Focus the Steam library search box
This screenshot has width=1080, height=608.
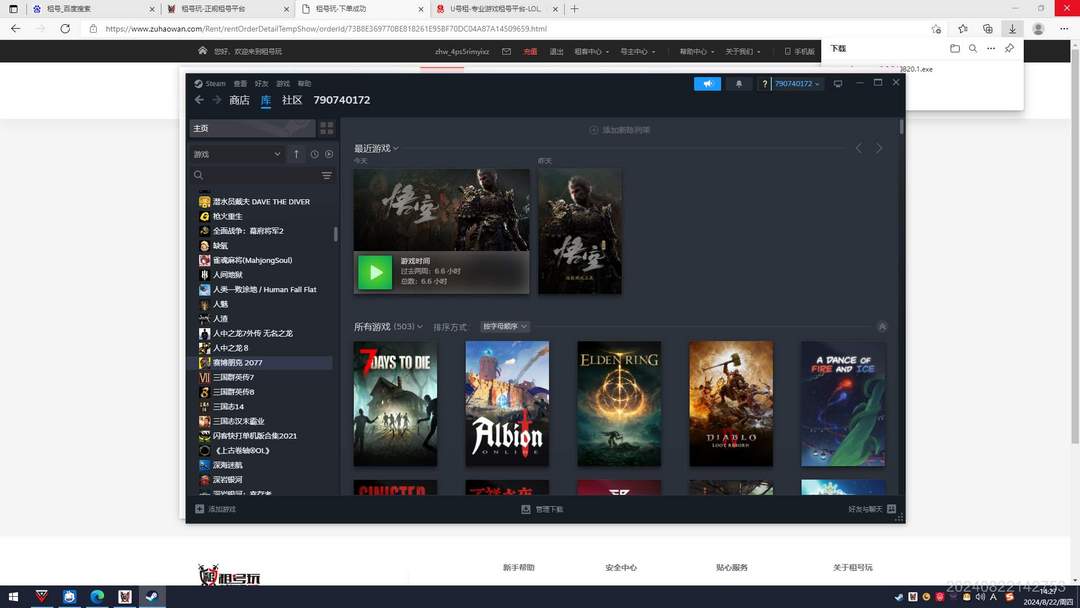coord(256,176)
